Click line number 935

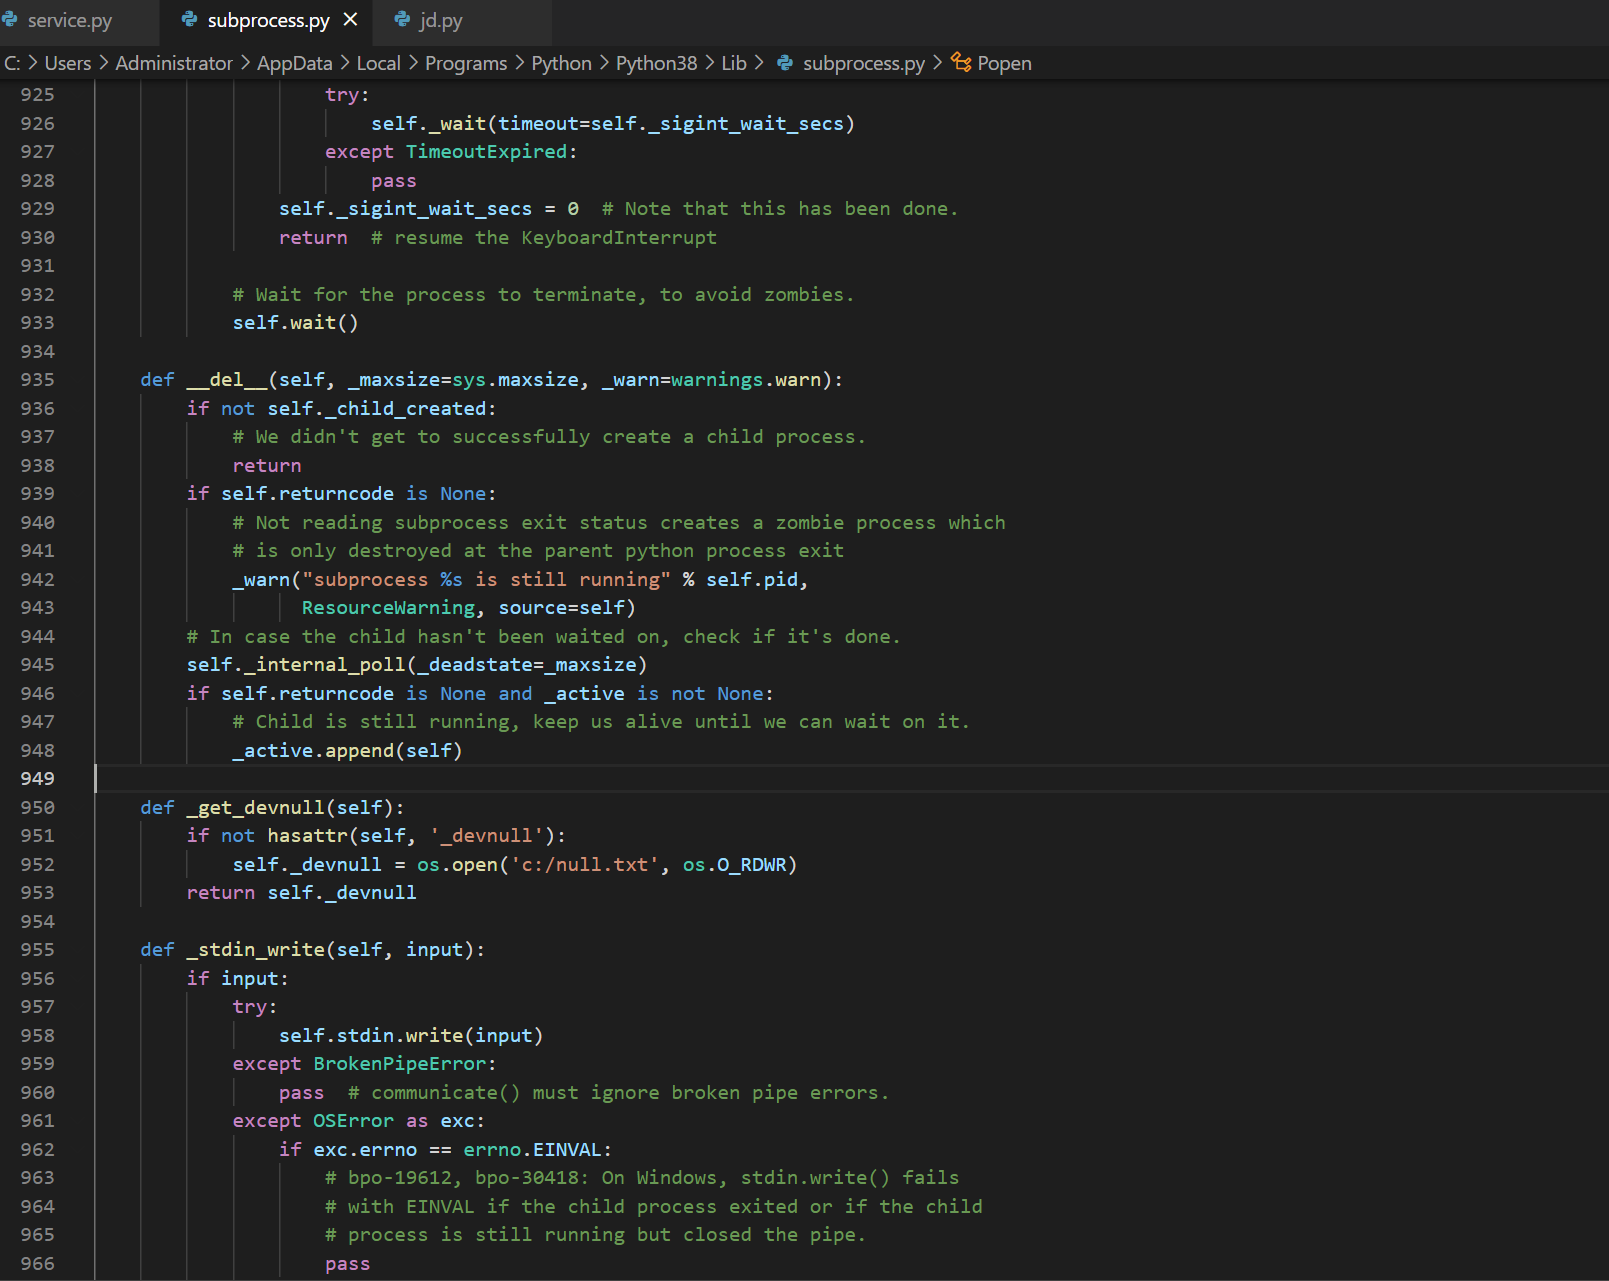pos(37,380)
